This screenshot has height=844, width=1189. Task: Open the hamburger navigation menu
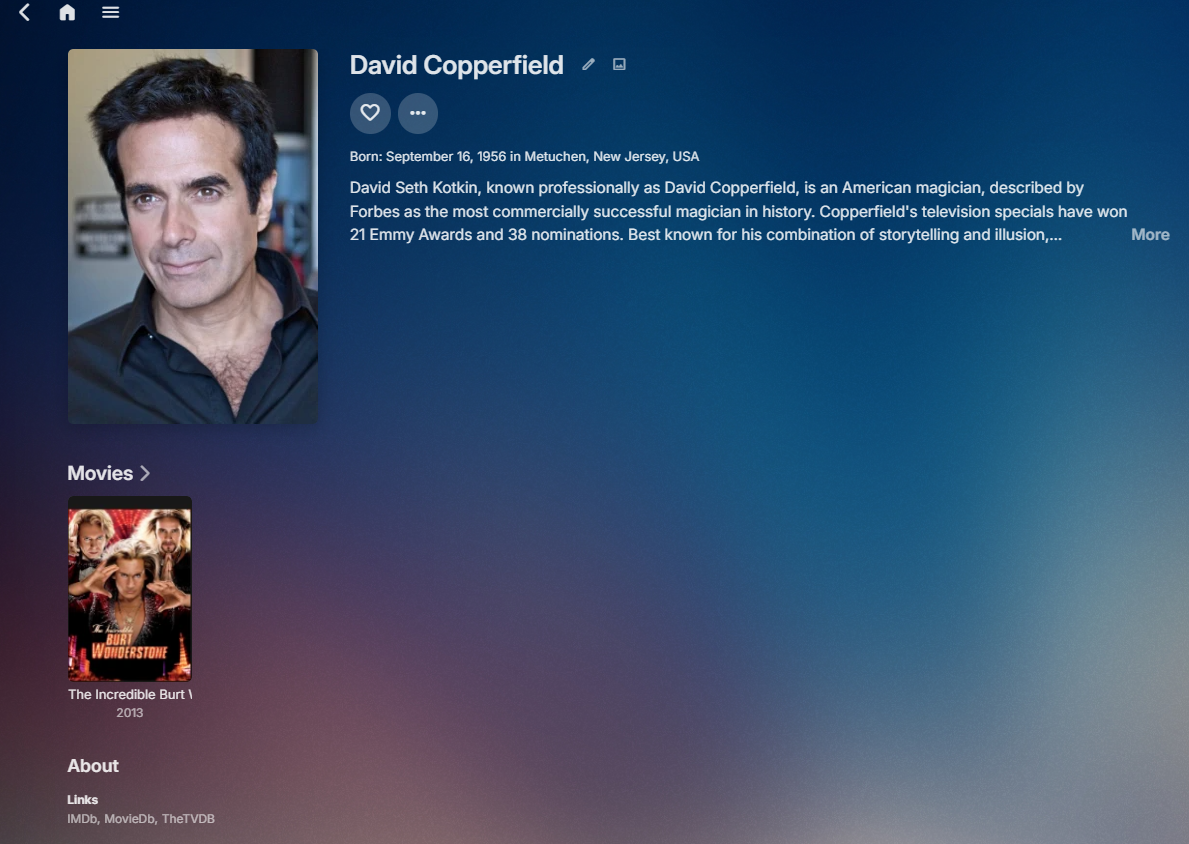tap(111, 12)
